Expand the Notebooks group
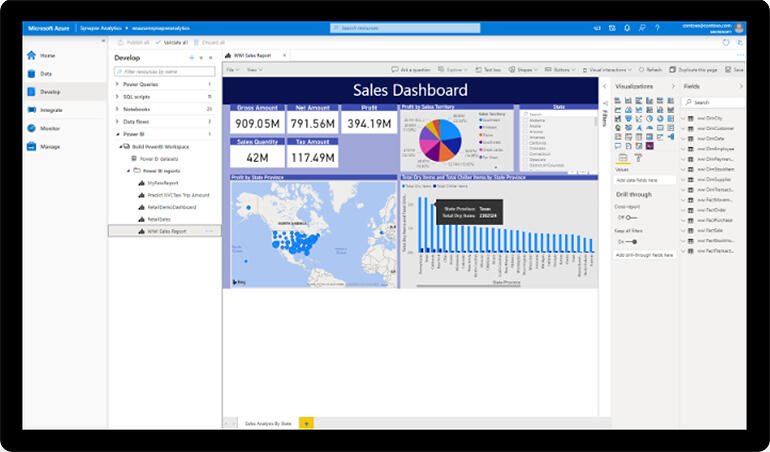The height and width of the screenshot is (452, 770). pyautogui.click(x=117, y=109)
